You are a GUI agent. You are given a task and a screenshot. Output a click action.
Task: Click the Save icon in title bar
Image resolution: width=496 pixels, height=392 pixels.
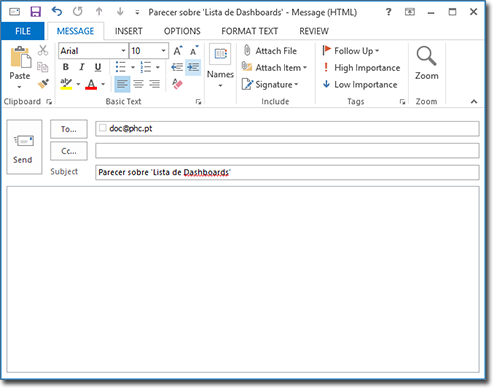35,12
